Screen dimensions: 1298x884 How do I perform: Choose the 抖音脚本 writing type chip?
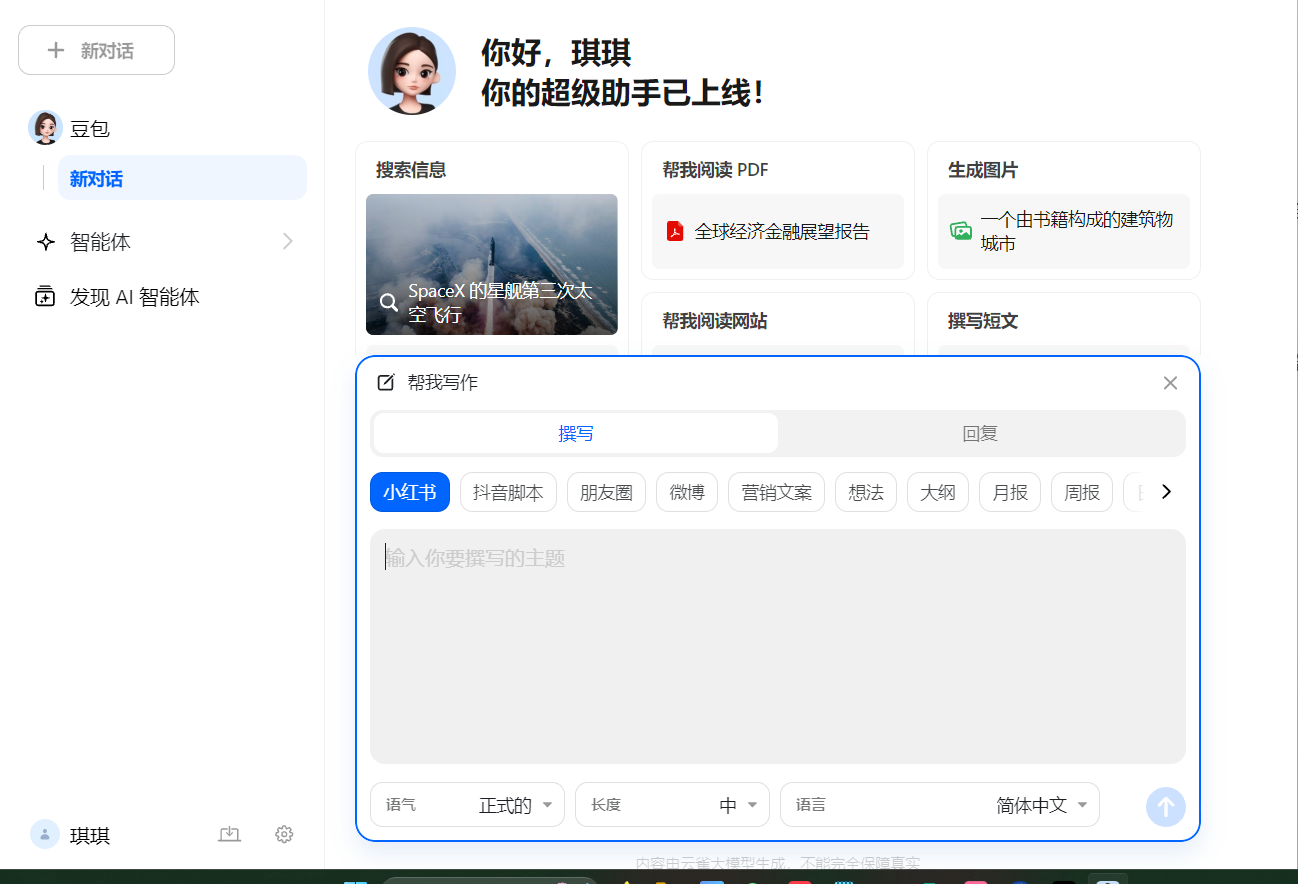click(508, 492)
